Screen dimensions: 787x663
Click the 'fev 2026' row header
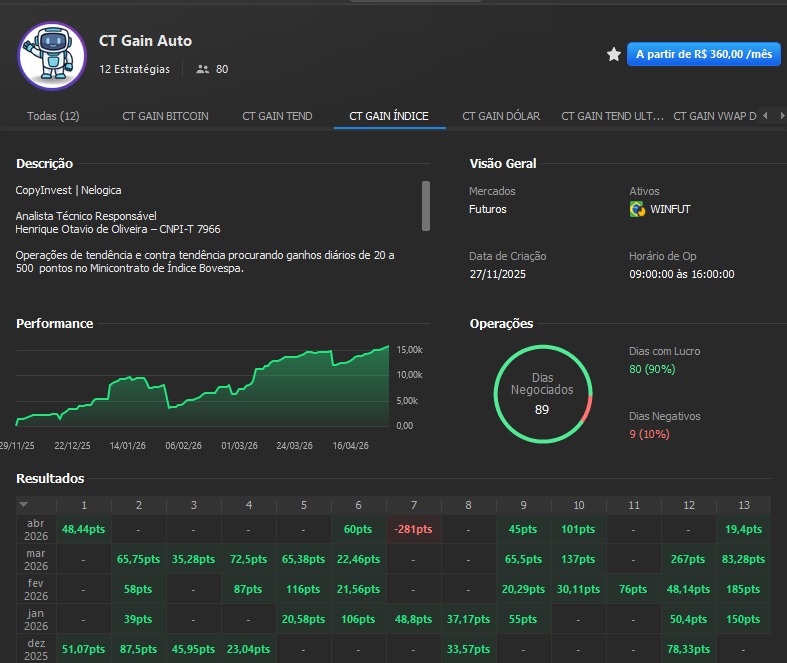[x=36, y=590]
